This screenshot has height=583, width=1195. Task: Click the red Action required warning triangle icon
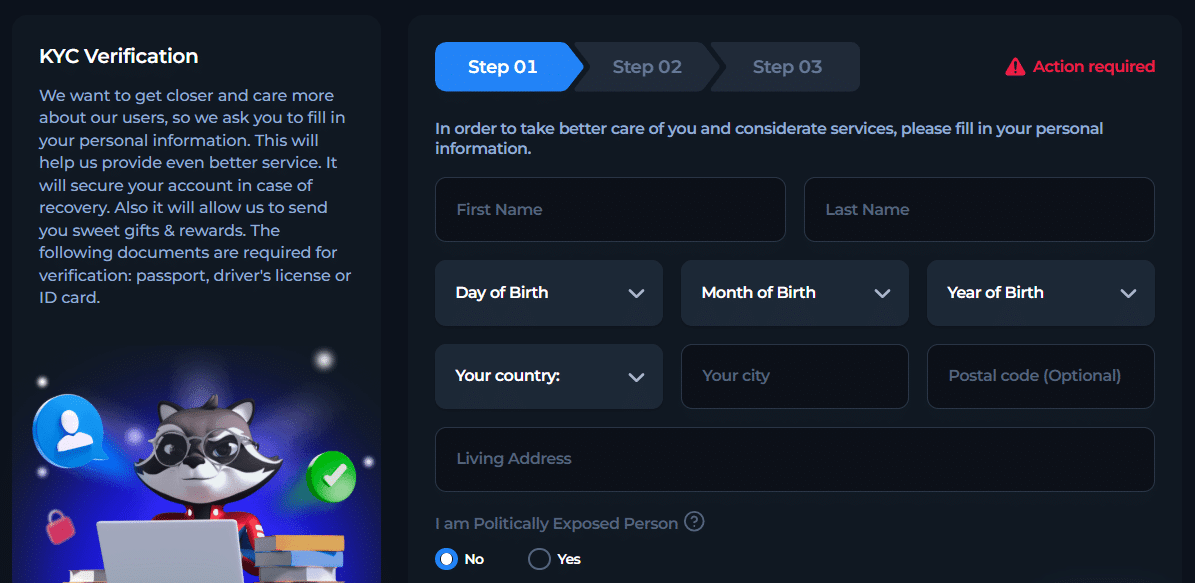1017,66
